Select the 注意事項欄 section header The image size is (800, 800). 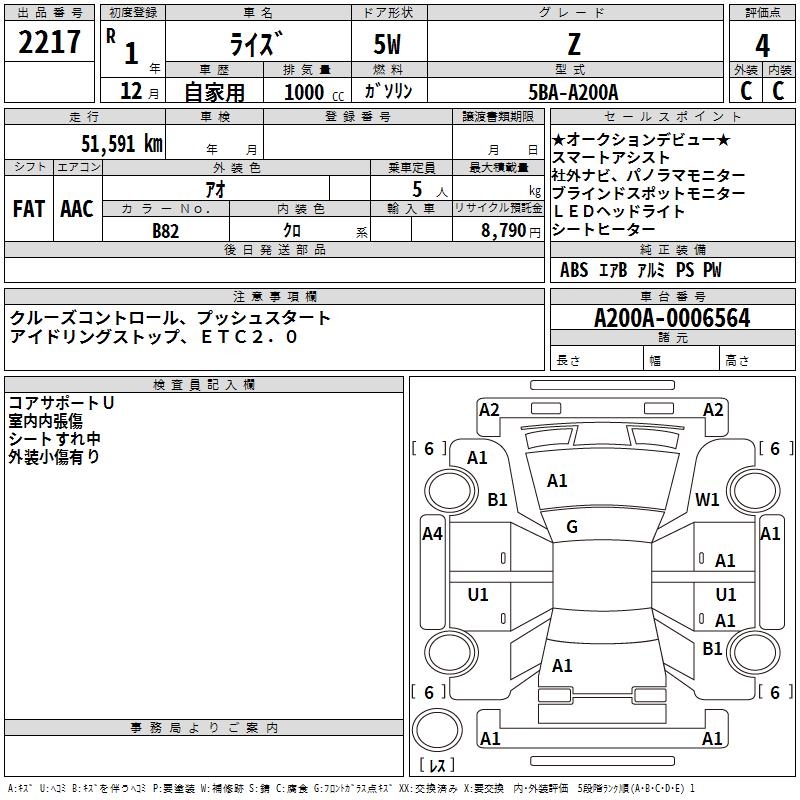pyautogui.click(x=275, y=296)
